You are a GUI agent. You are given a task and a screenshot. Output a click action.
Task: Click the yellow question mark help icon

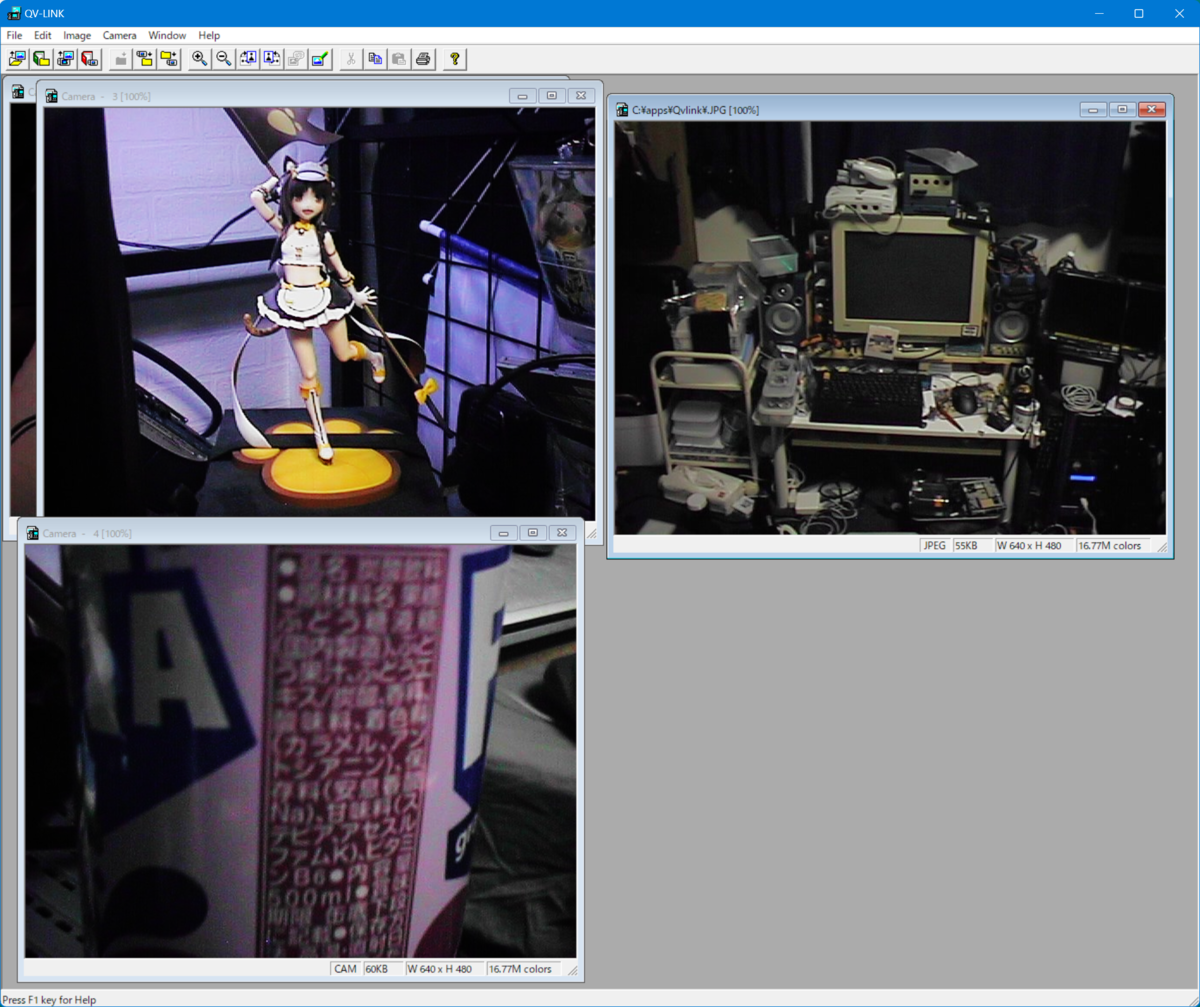455,59
